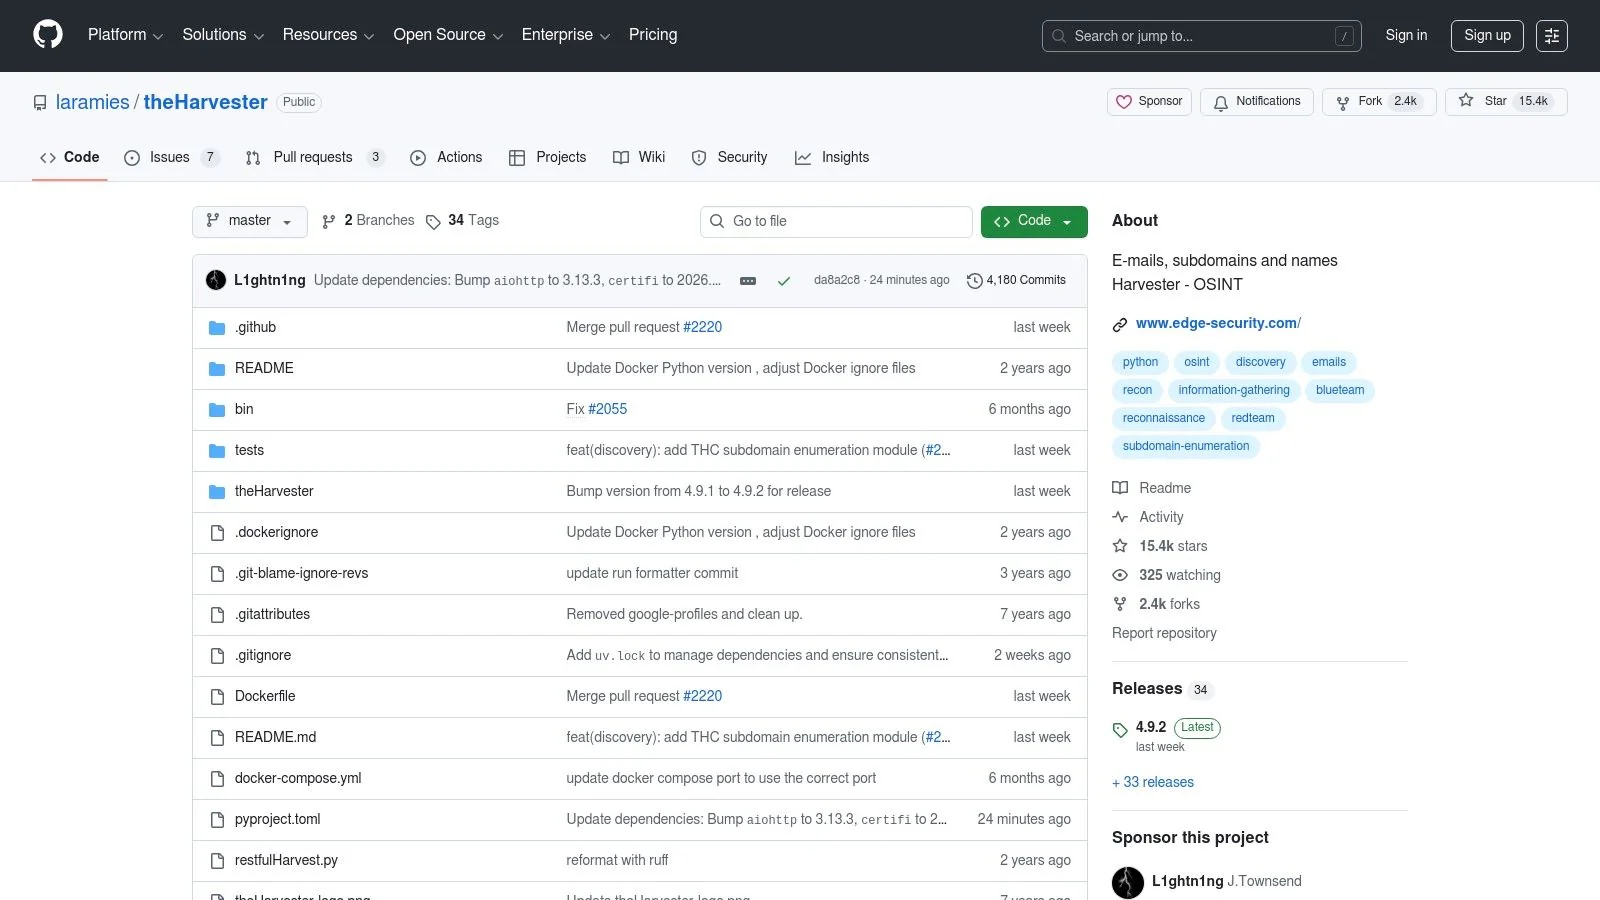
Task: Select the subdomain-enumeration topic tag
Action: pos(1186,446)
